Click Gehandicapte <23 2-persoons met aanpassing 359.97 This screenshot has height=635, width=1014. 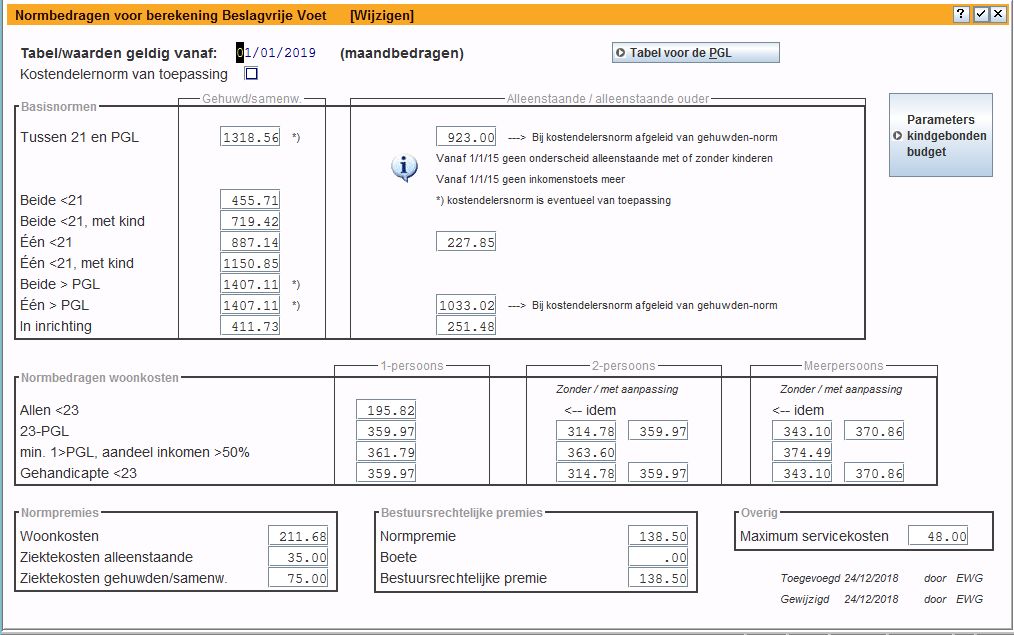[658, 473]
